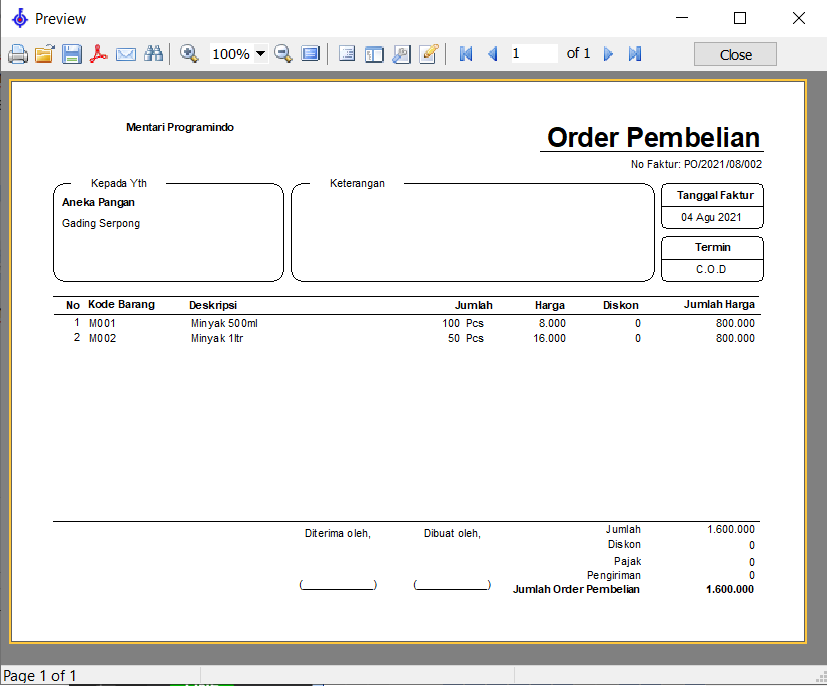Open Find with the binoculars icon
The width and height of the screenshot is (827, 686).
click(153, 54)
